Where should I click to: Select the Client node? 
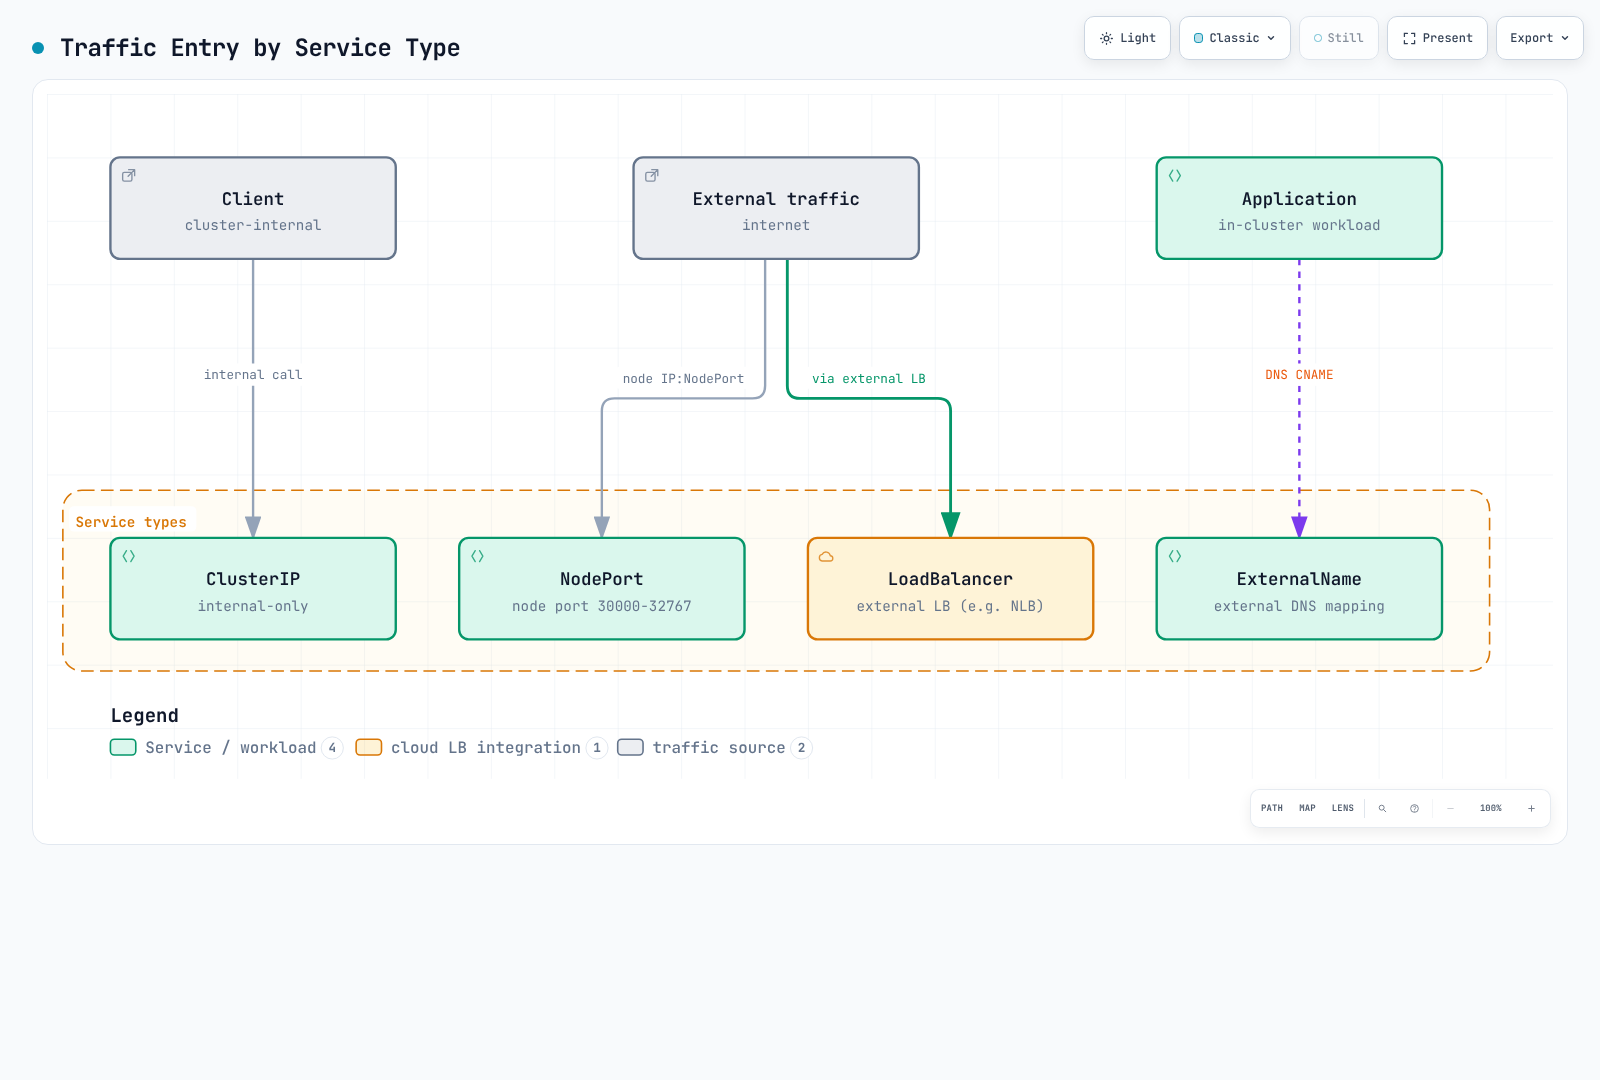tap(253, 208)
